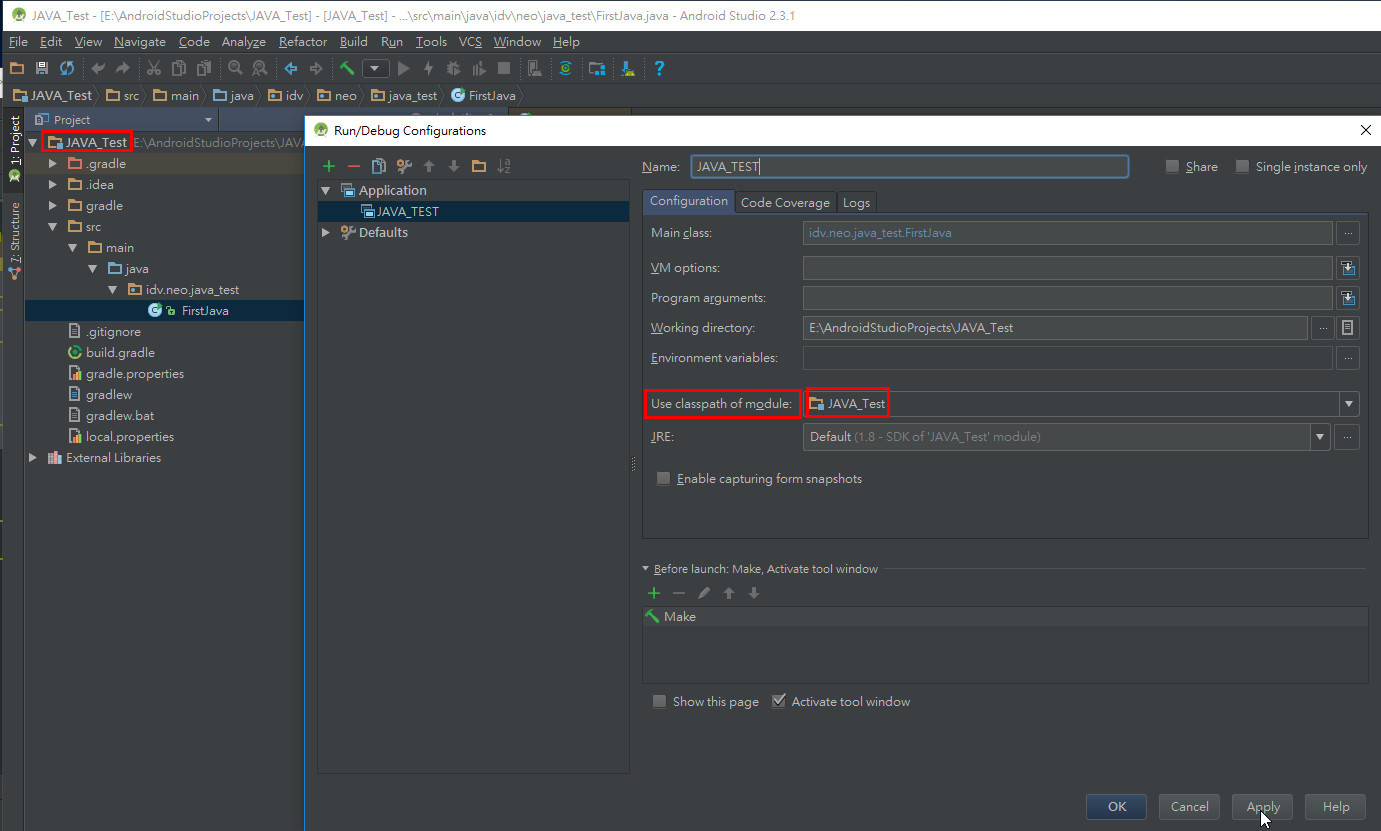
Task: Add new configuration with green plus in dialog
Action: pyautogui.click(x=328, y=166)
